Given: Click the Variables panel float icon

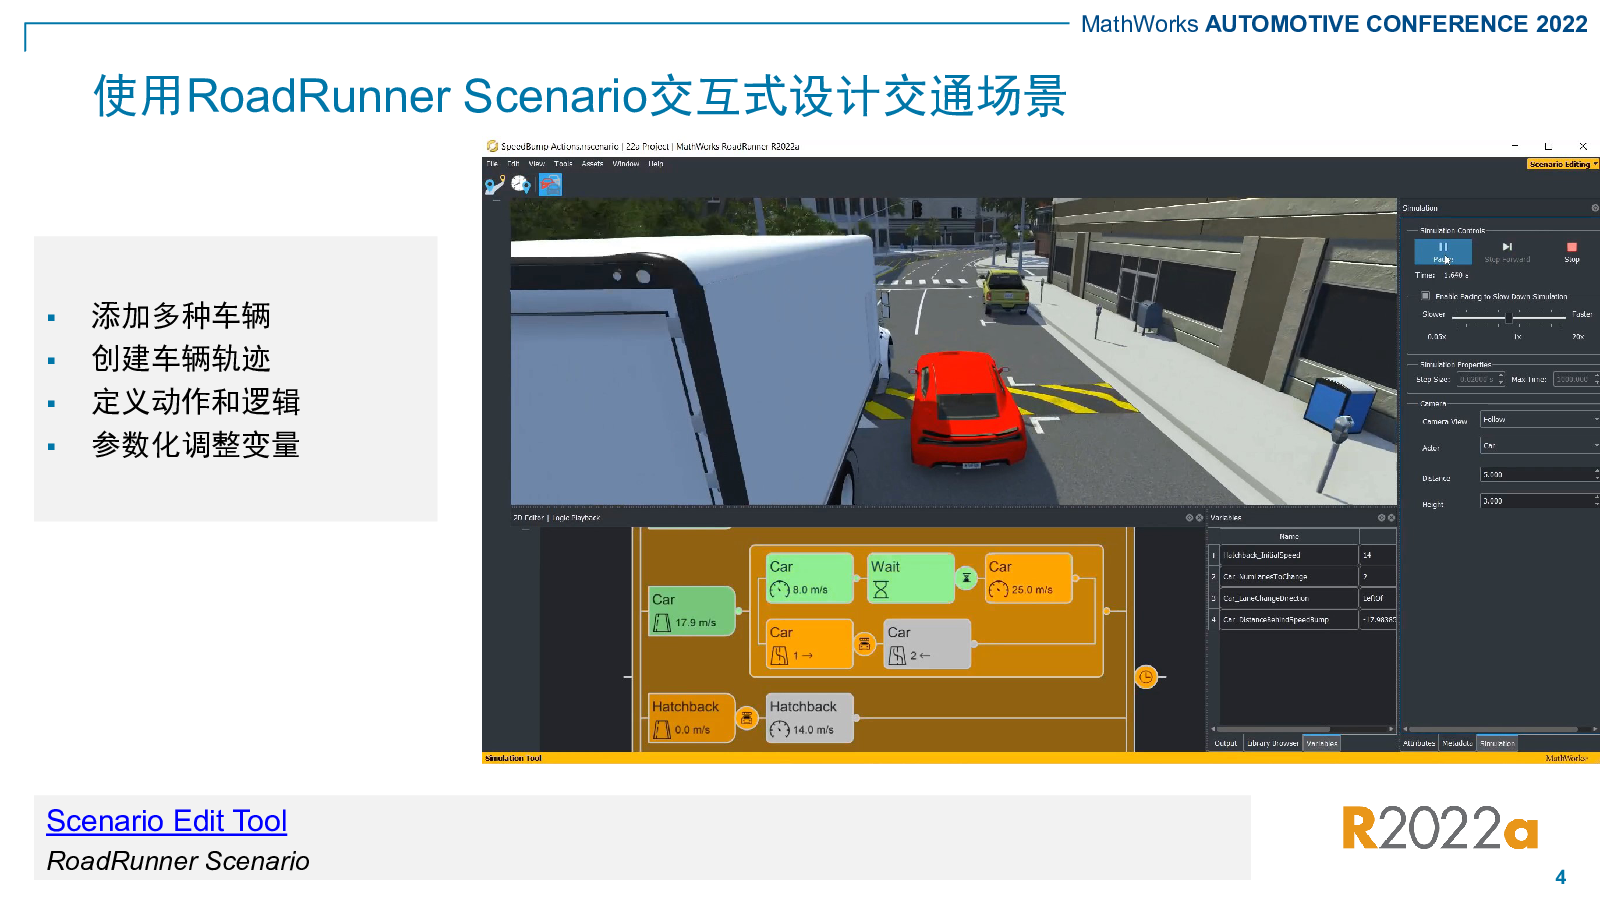Looking at the screenshot, I should [1381, 518].
